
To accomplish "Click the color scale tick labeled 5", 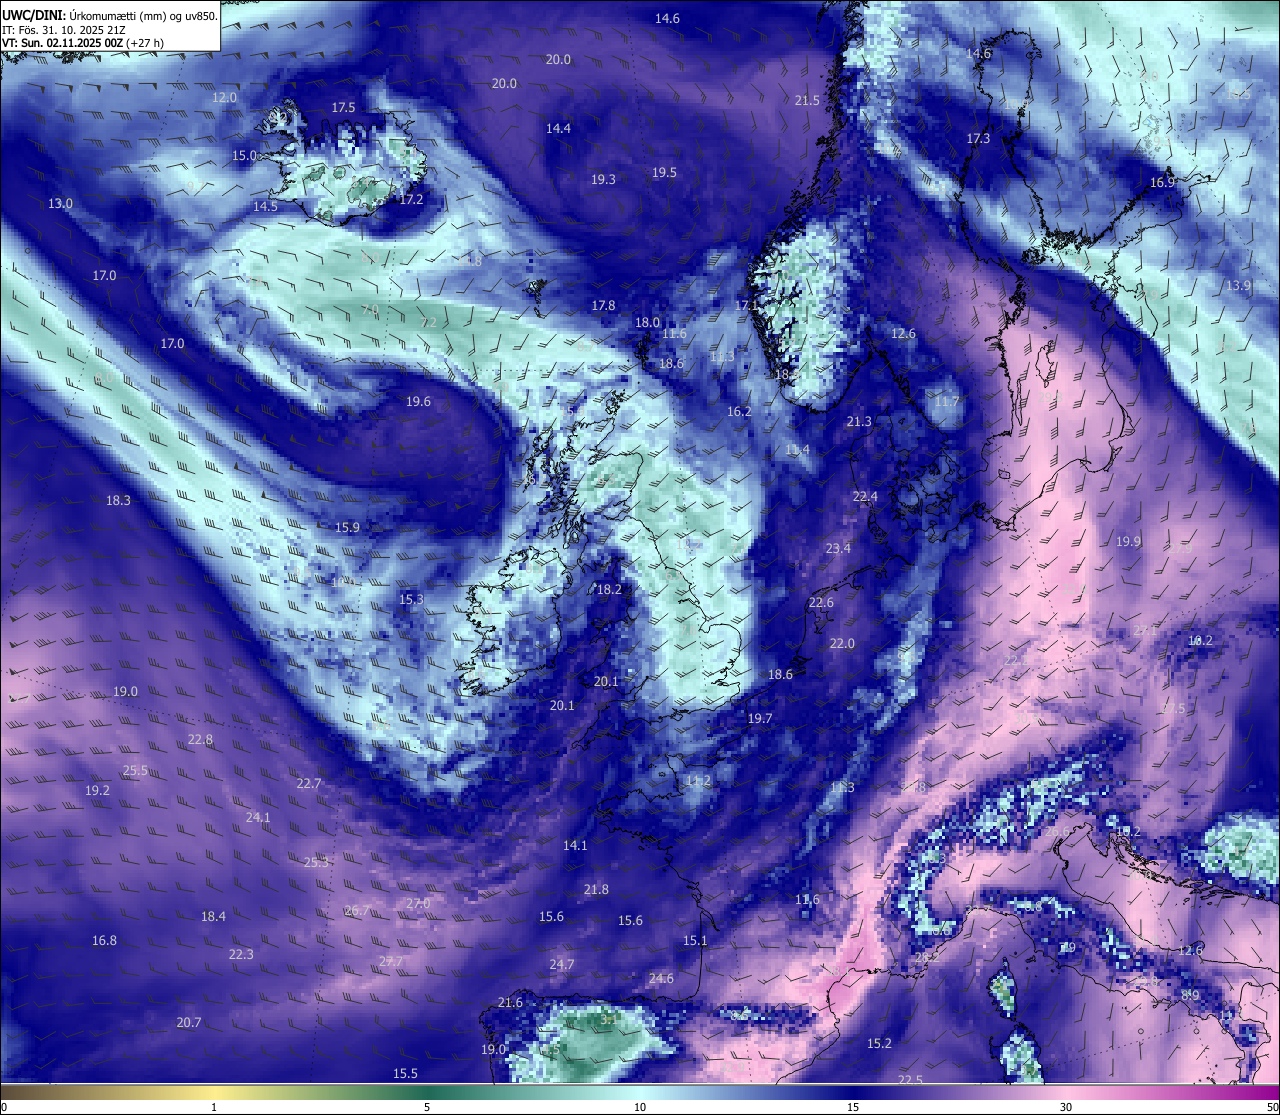I will point(427,1108).
